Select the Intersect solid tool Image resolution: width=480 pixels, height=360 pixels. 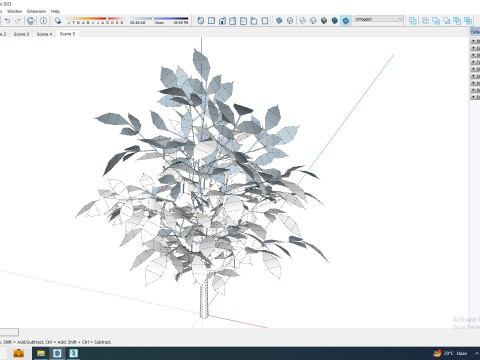coord(425,21)
